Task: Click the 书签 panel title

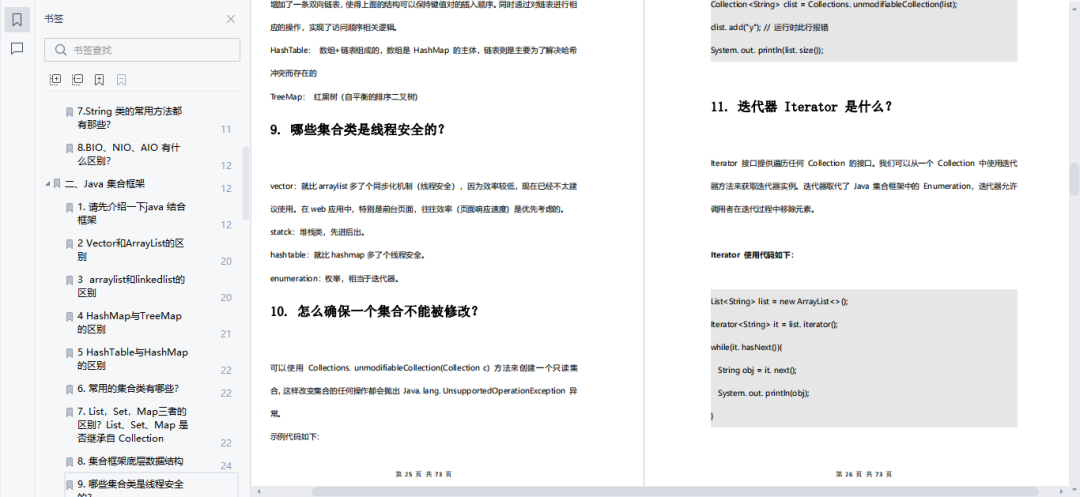Action: [x=54, y=19]
